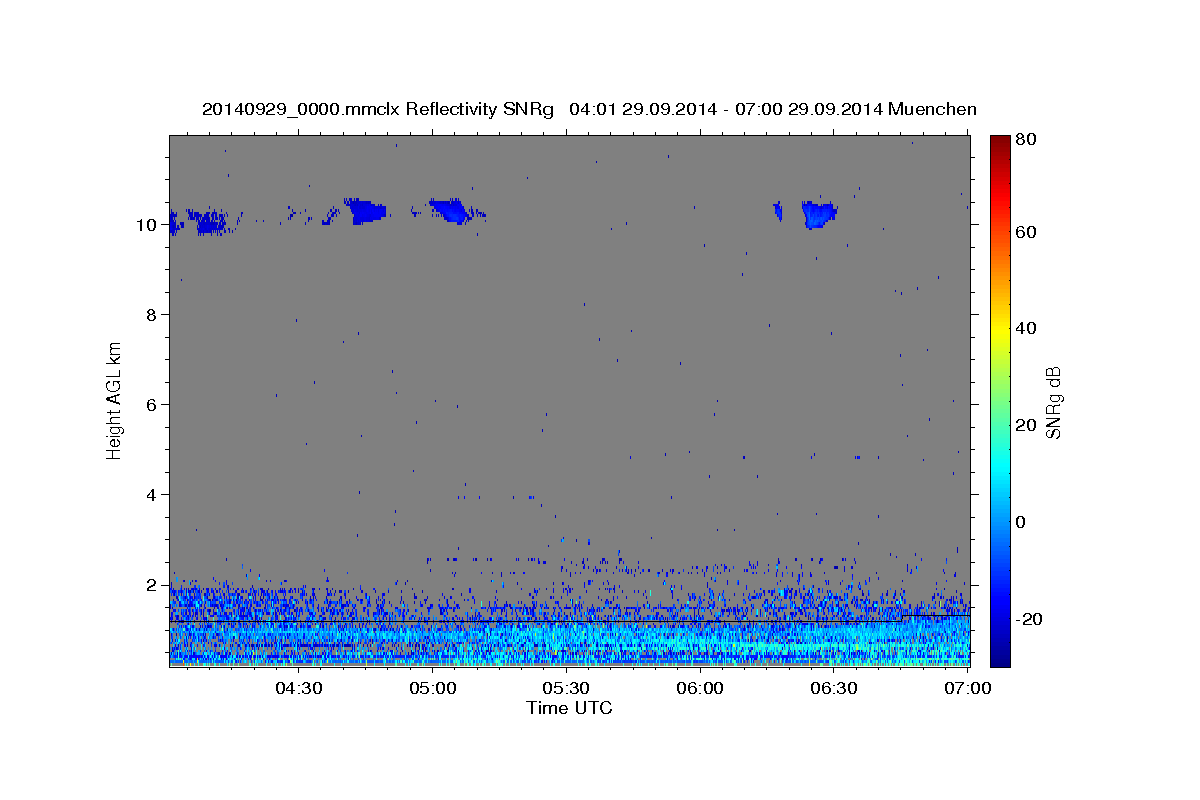Click the height axis label 2
The height and width of the screenshot is (800, 1200).
point(149,585)
